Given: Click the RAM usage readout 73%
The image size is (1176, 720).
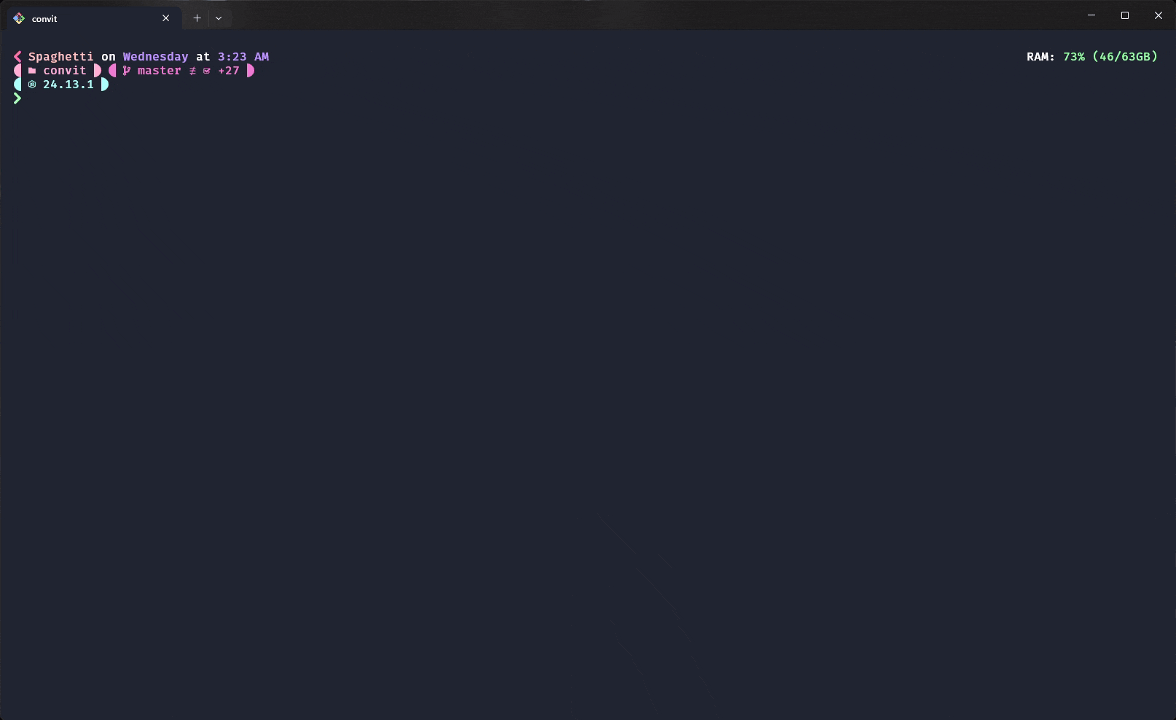Looking at the screenshot, I should click(1074, 56).
